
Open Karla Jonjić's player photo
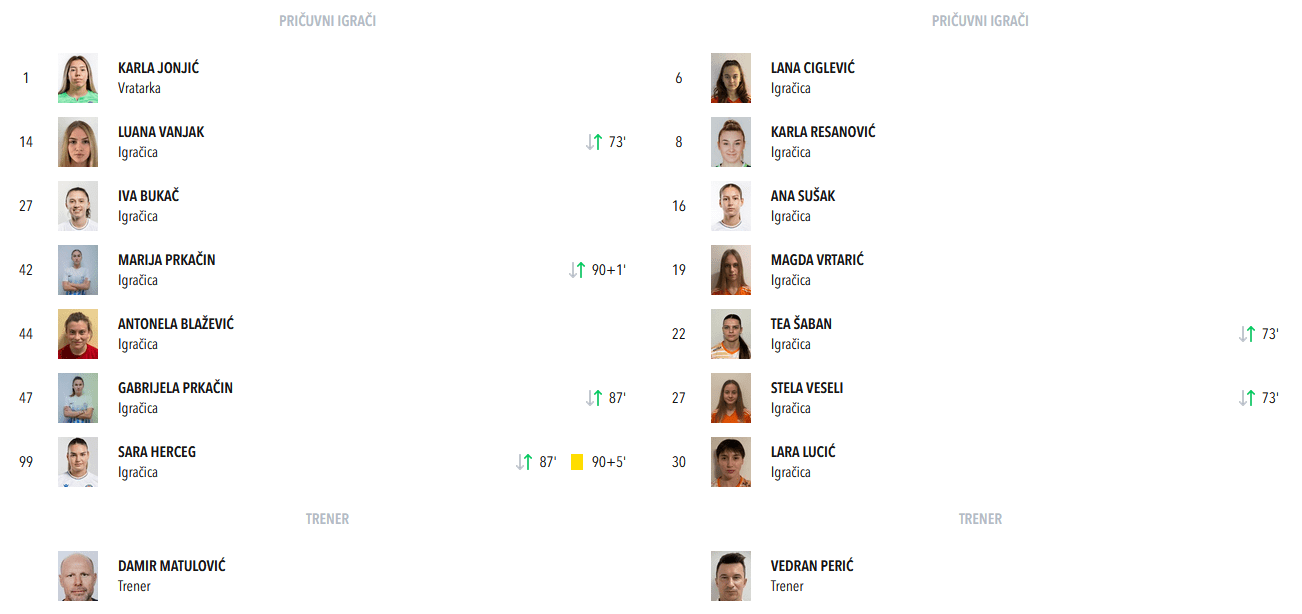click(x=78, y=78)
